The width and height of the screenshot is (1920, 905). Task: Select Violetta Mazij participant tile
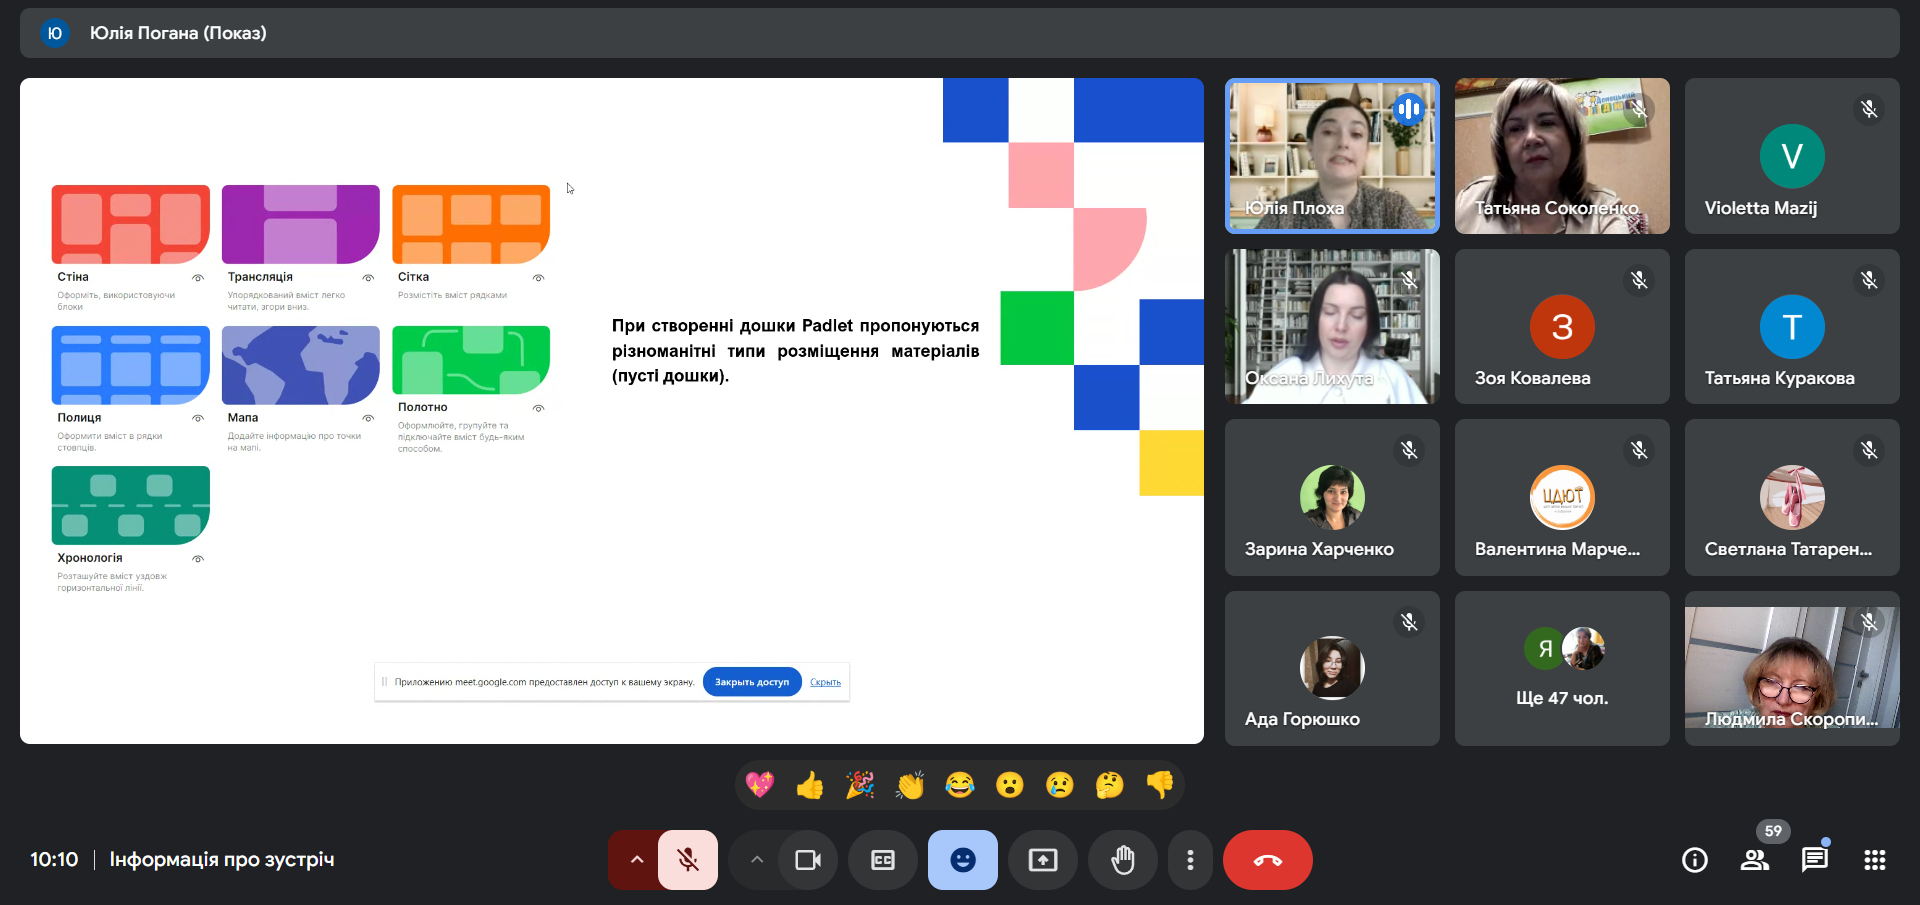tap(1792, 156)
